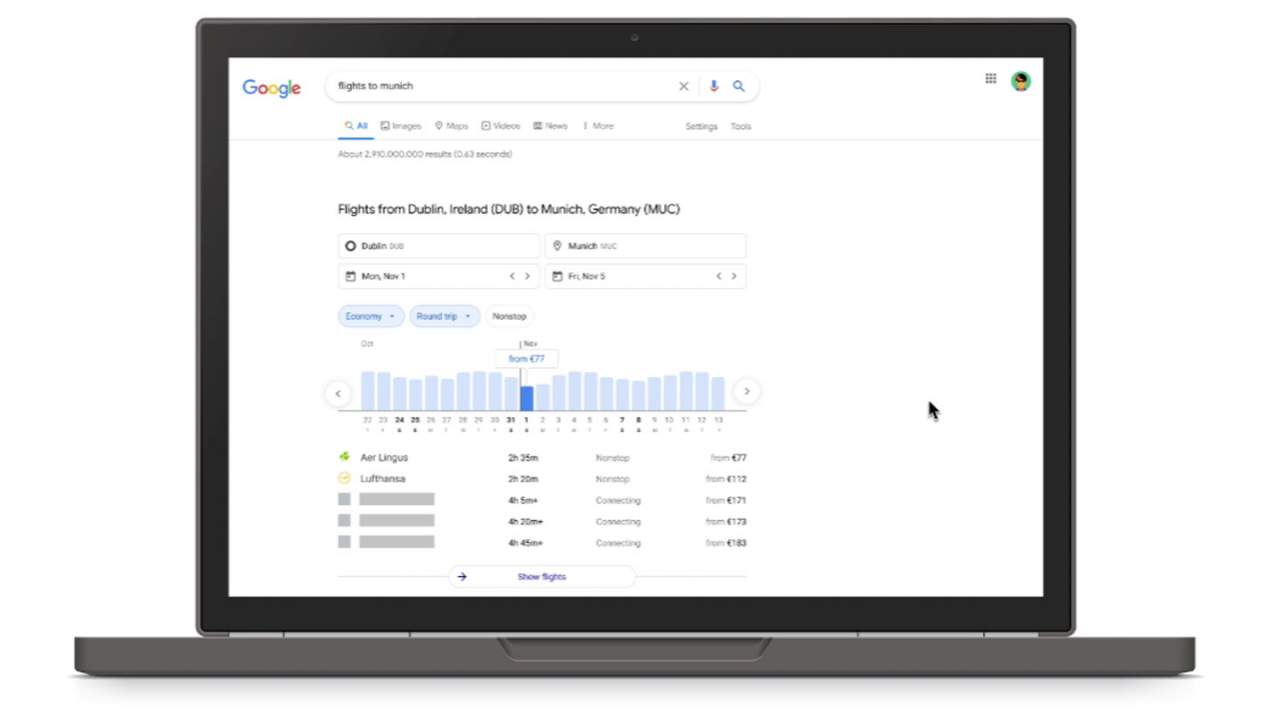Start voice search via microphone icon

point(714,86)
